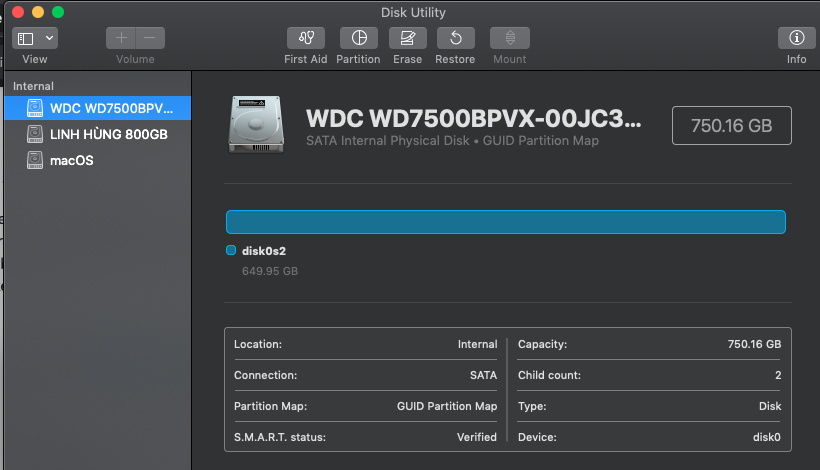The height and width of the screenshot is (470, 820).
Task: Click the 750.16 GB capacity box
Action: click(x=732, y=125)
